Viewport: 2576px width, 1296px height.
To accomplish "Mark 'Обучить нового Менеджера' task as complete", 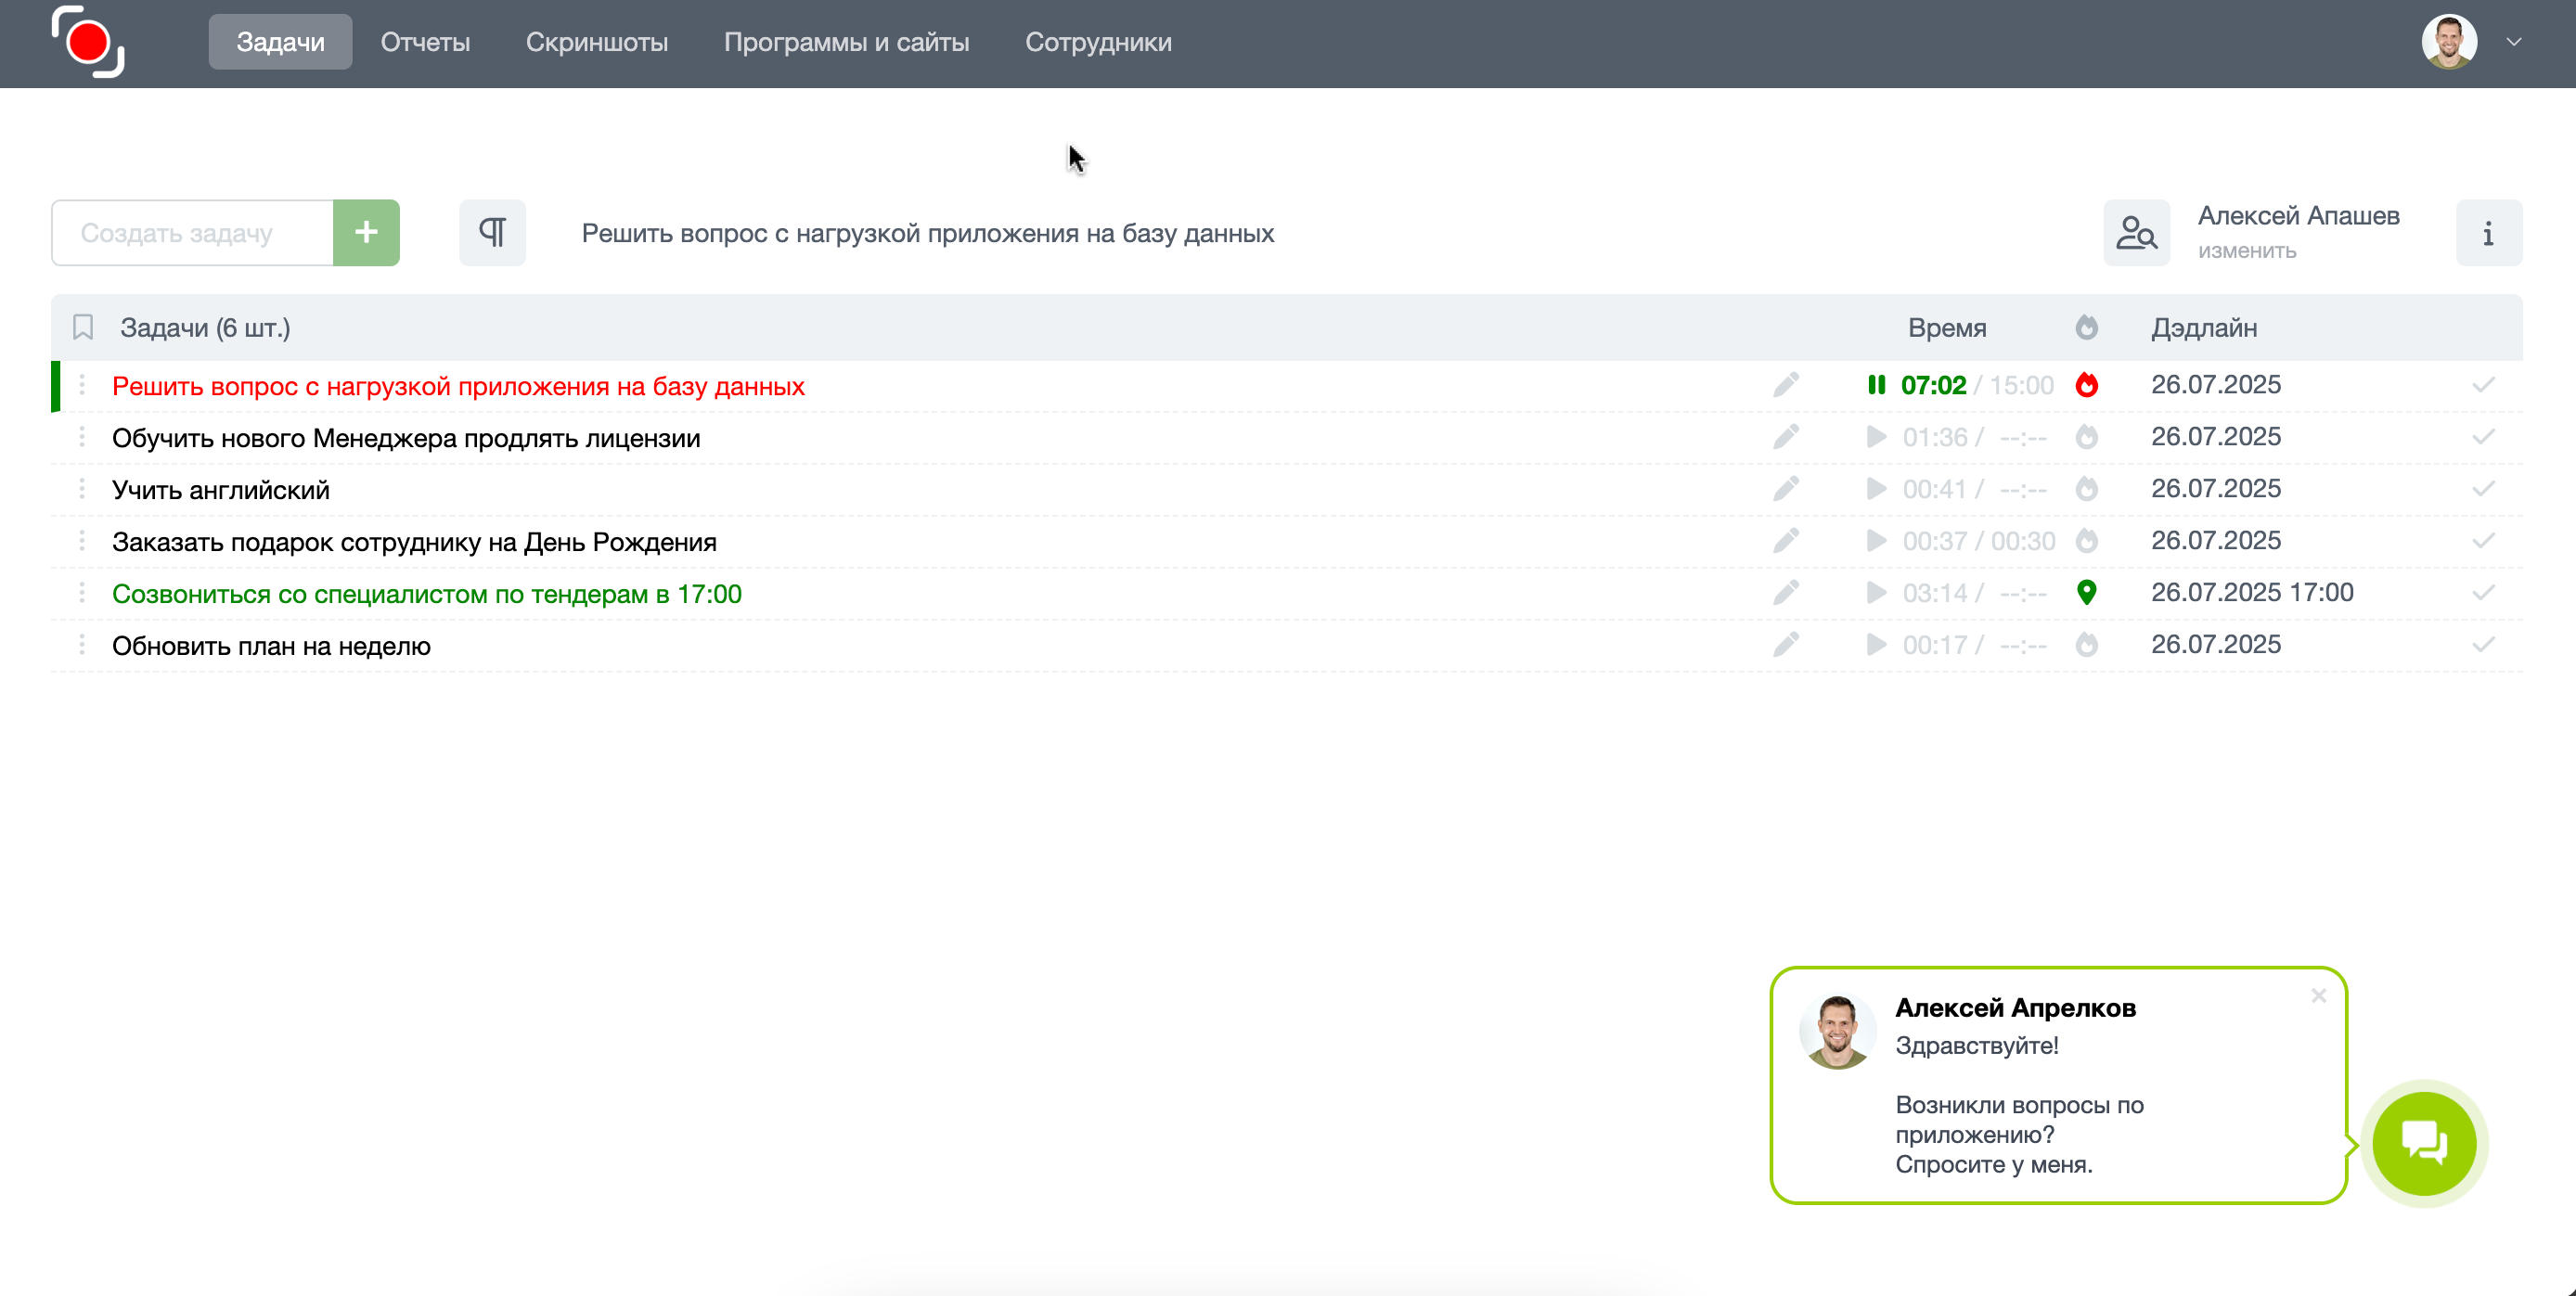I will click(2483, 437).
